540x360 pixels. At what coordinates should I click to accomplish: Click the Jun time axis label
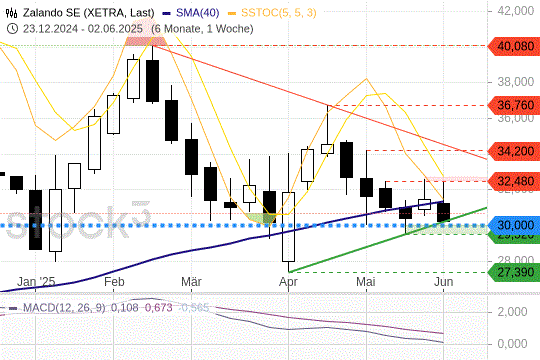tap(444, 282)
